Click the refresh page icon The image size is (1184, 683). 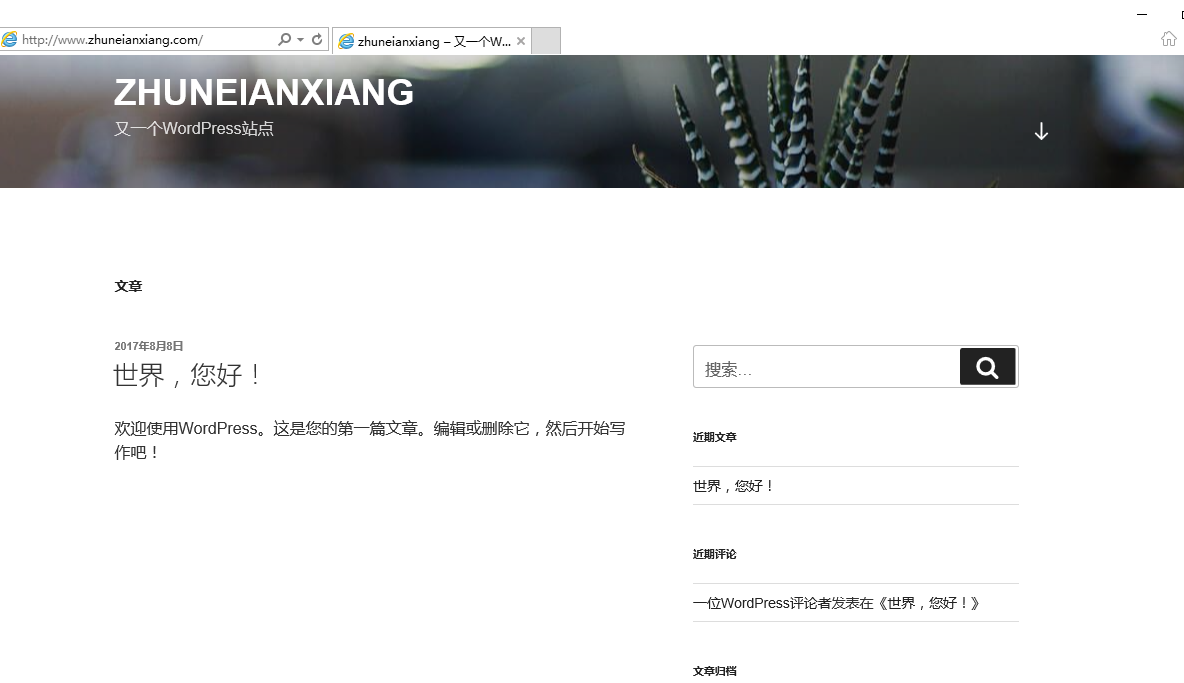pos(317,39)
